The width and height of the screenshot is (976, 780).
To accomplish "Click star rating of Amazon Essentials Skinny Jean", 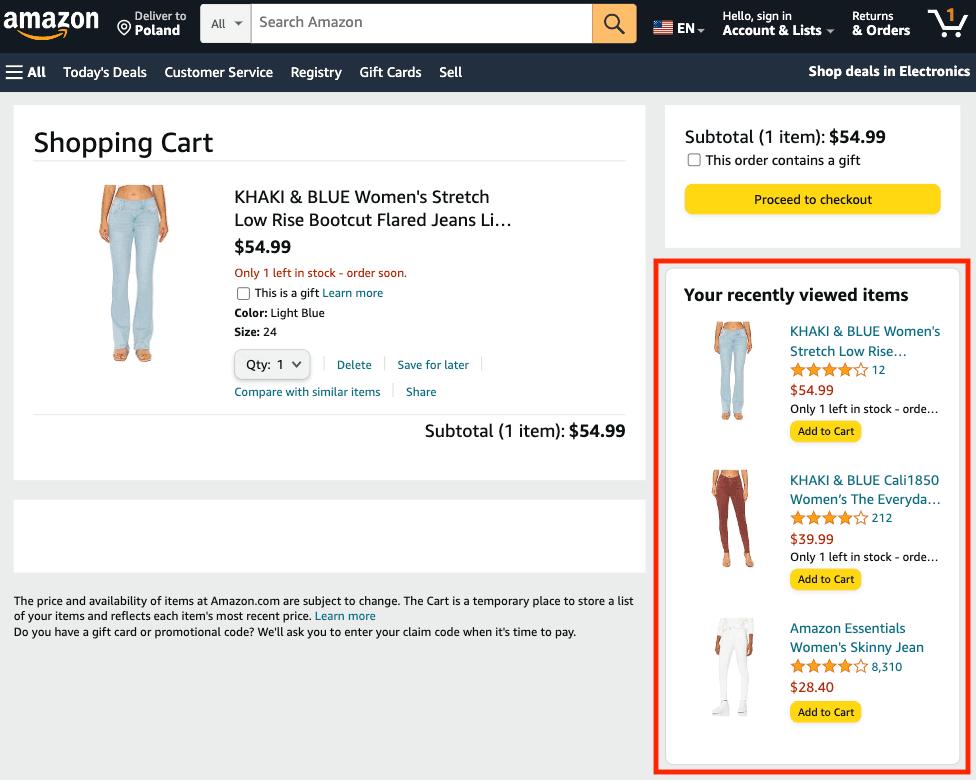I will click(x=829, y=667).
